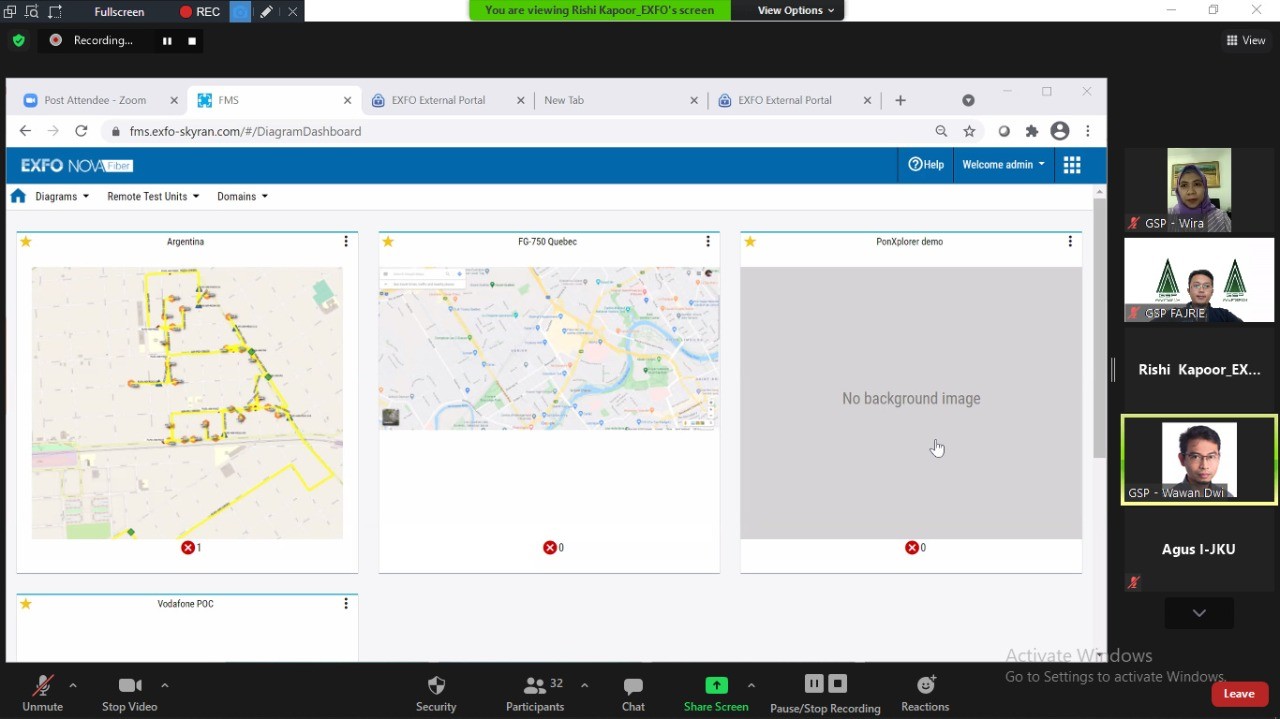
Task: Click the zoom magnifier icon in address bar
Action: click(x=941, y=131)
